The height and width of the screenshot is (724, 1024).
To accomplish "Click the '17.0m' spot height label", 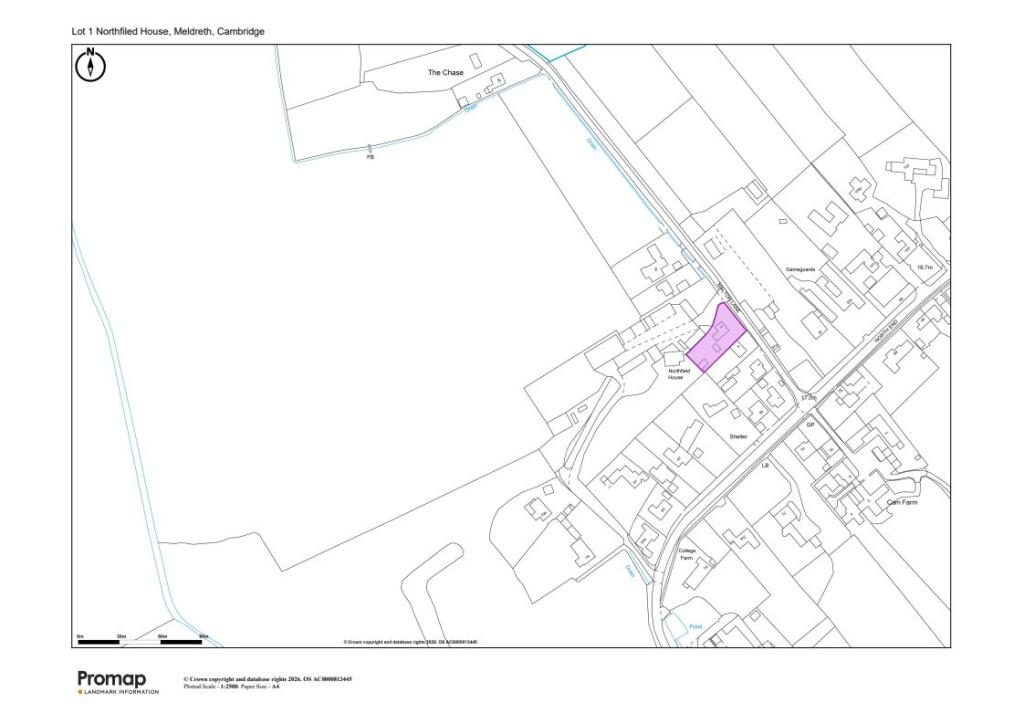I will (x=808, y=397).
